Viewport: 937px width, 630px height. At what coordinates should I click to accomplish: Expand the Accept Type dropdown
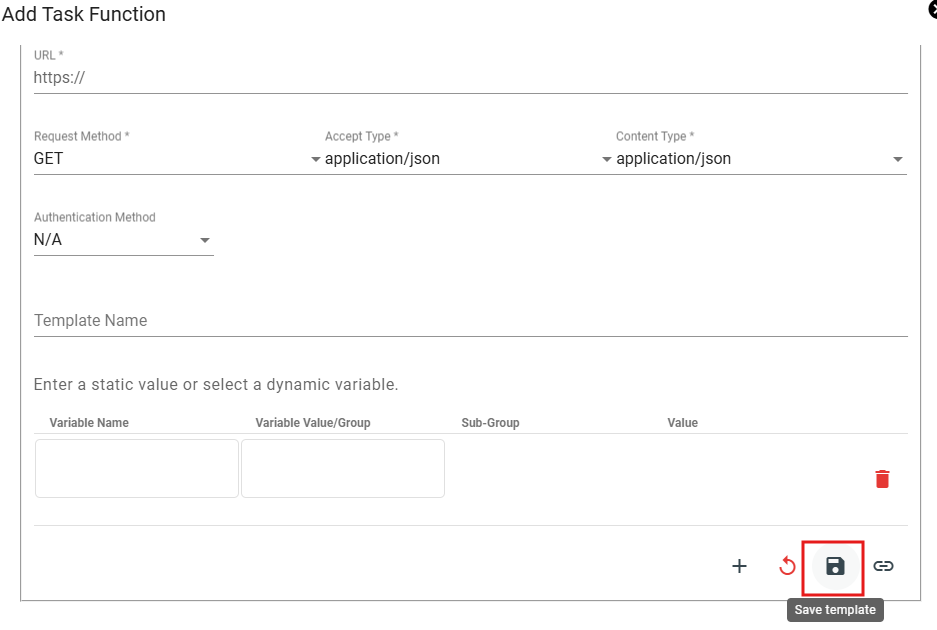pyautogui.click(x=468, y=159)
